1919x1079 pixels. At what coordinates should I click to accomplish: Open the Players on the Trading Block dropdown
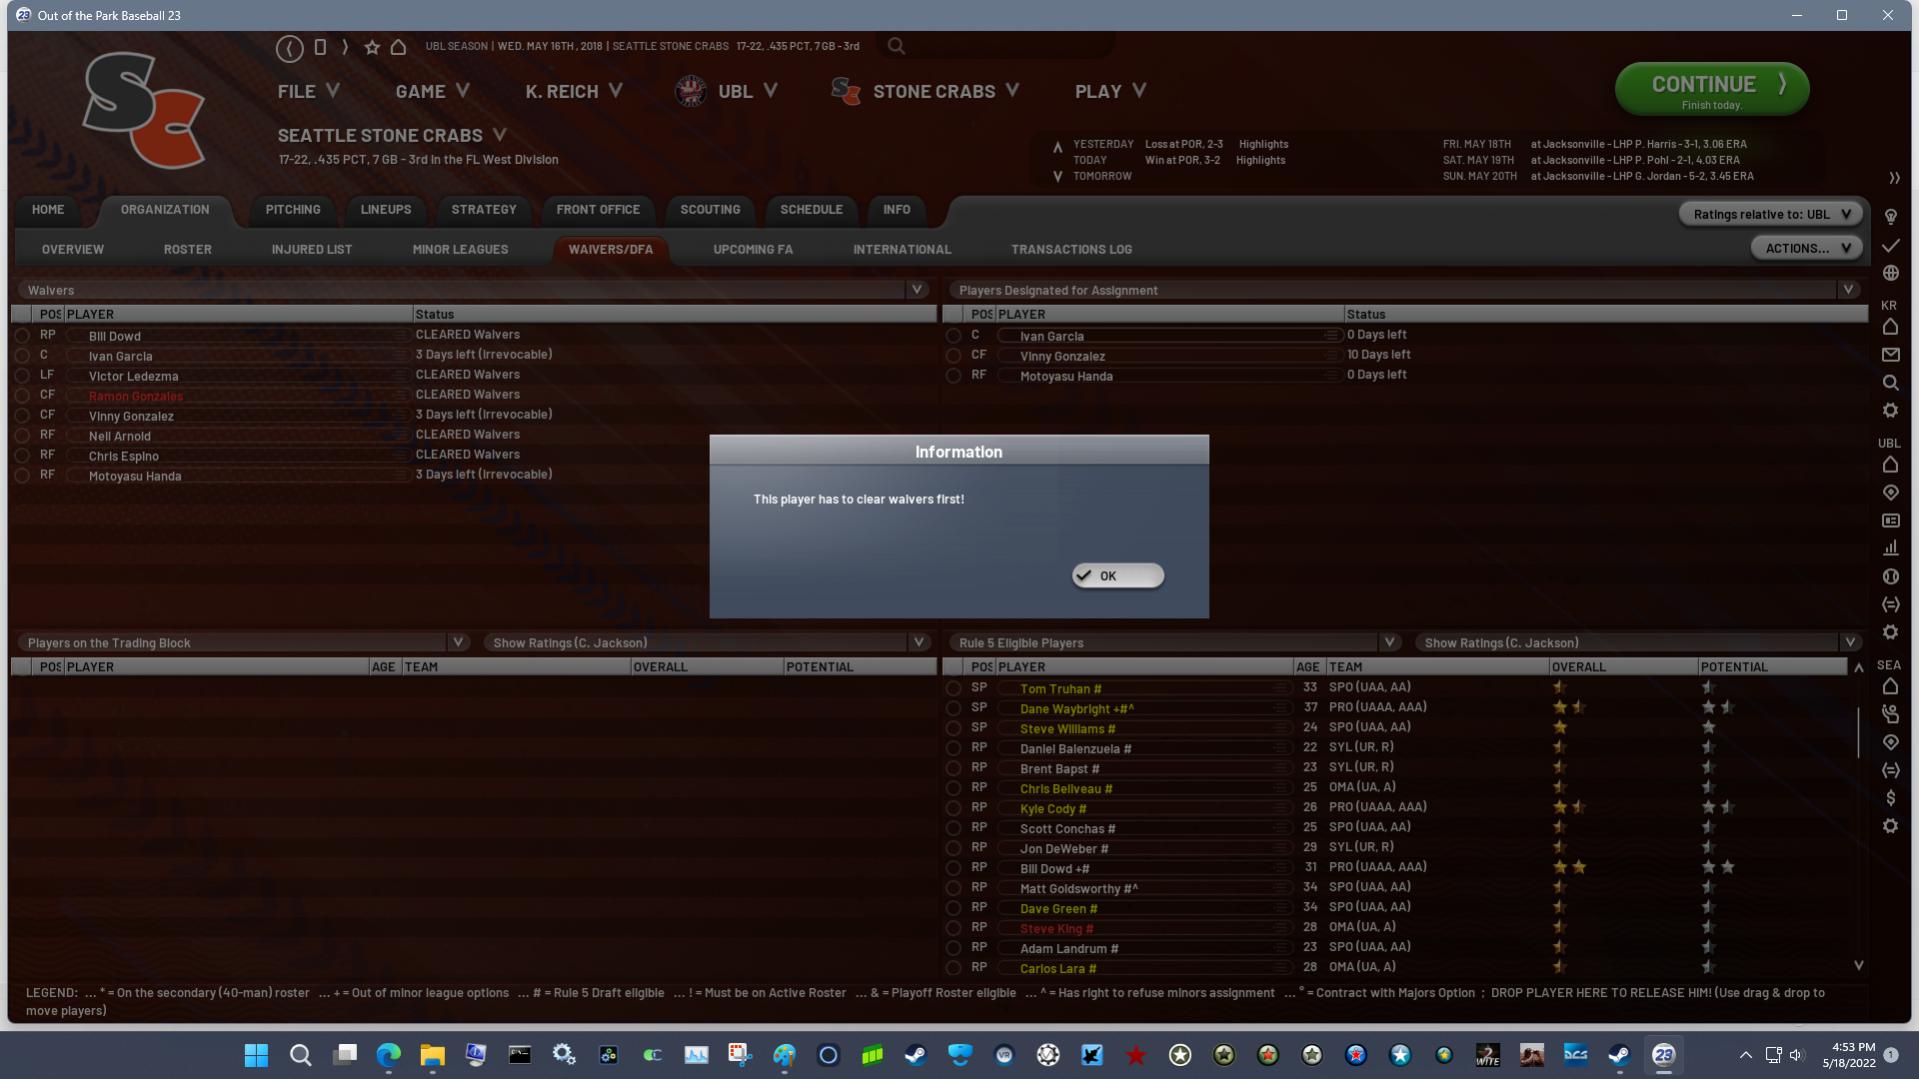[457, 642]
